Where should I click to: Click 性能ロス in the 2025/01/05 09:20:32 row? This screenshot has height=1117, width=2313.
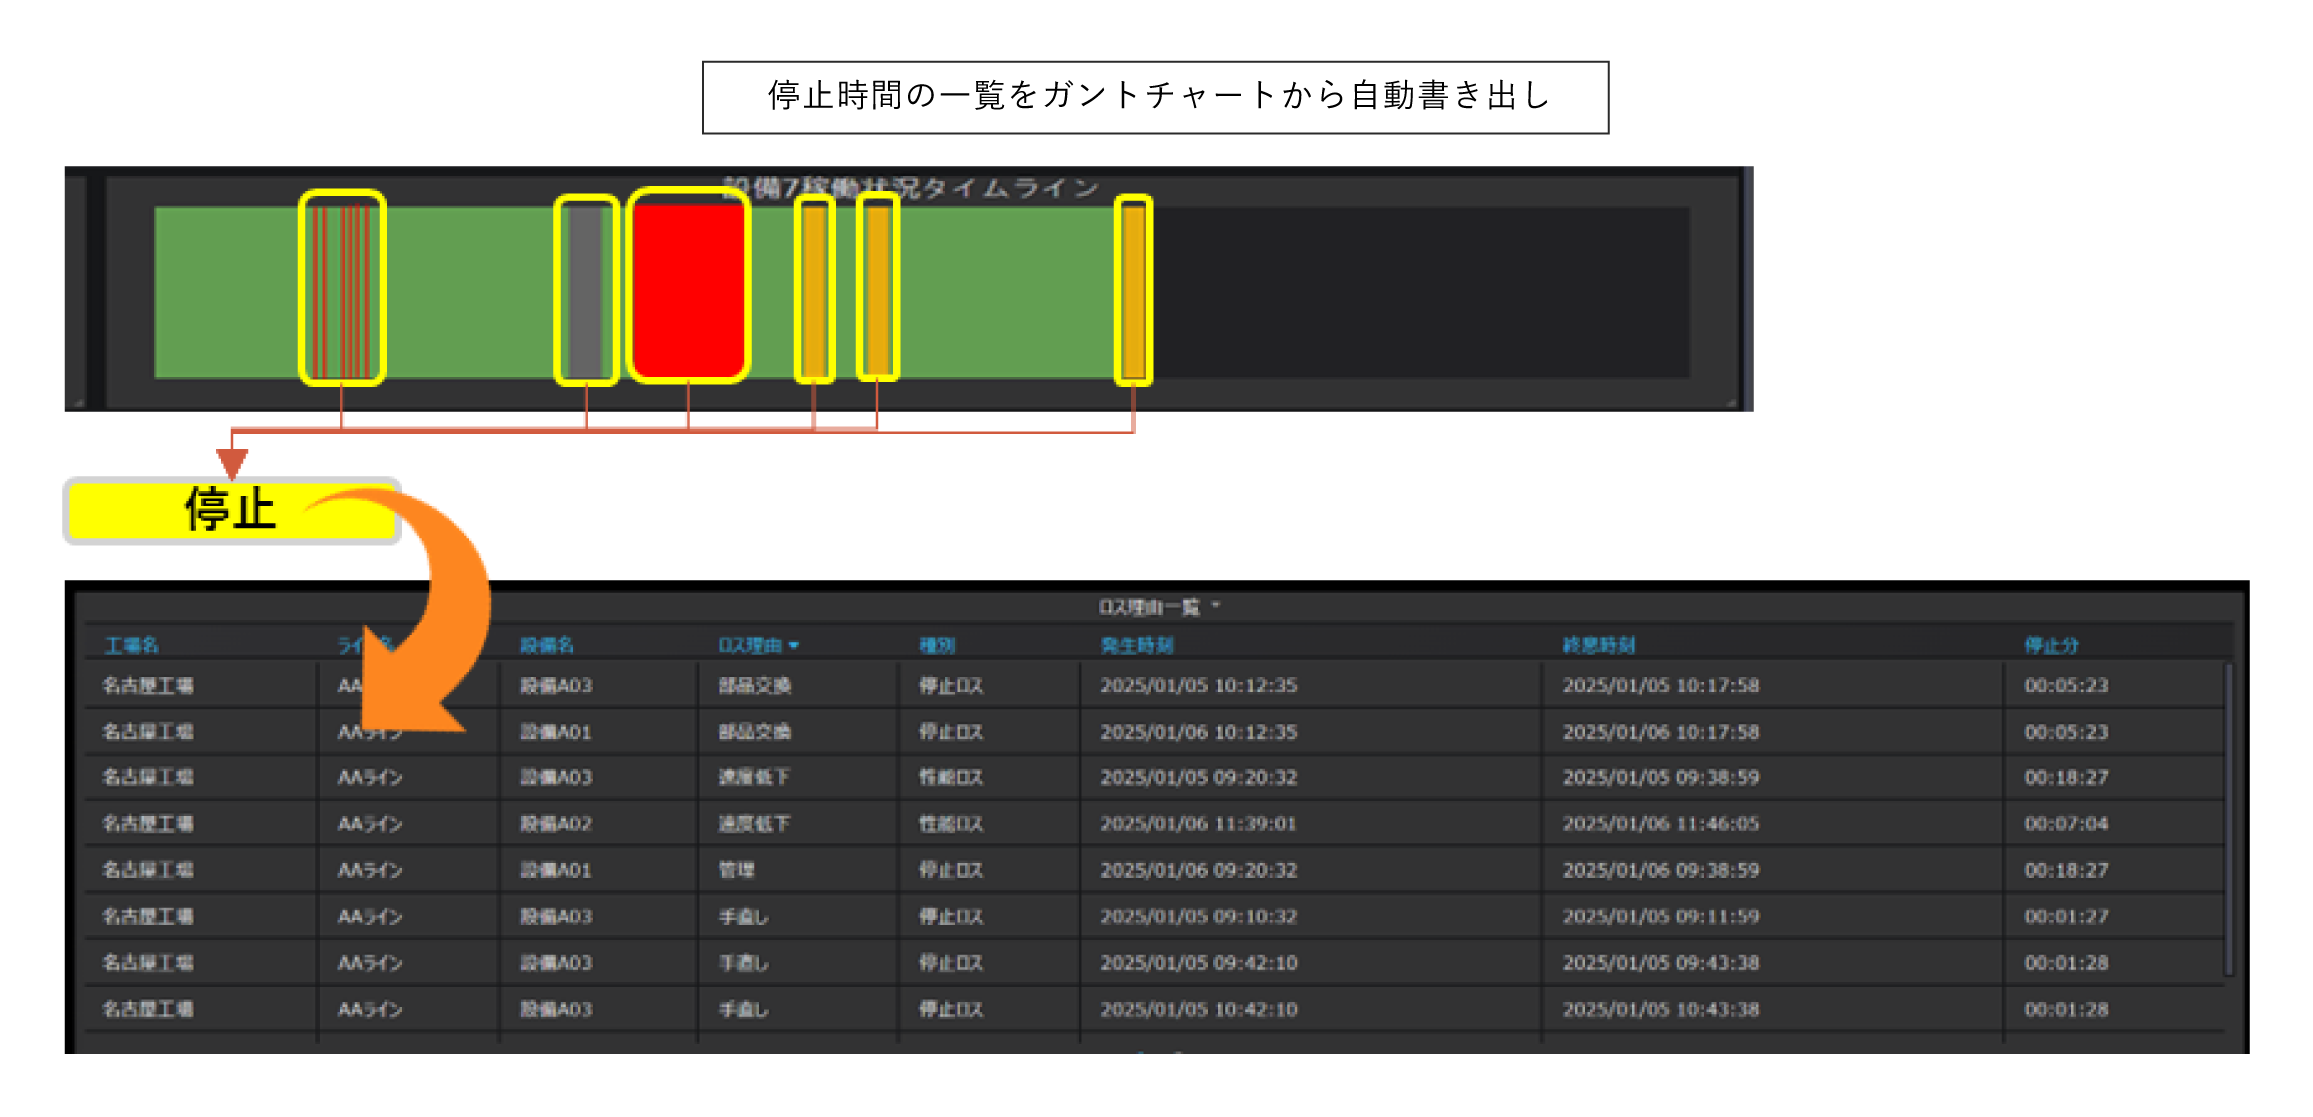(951, 777)
